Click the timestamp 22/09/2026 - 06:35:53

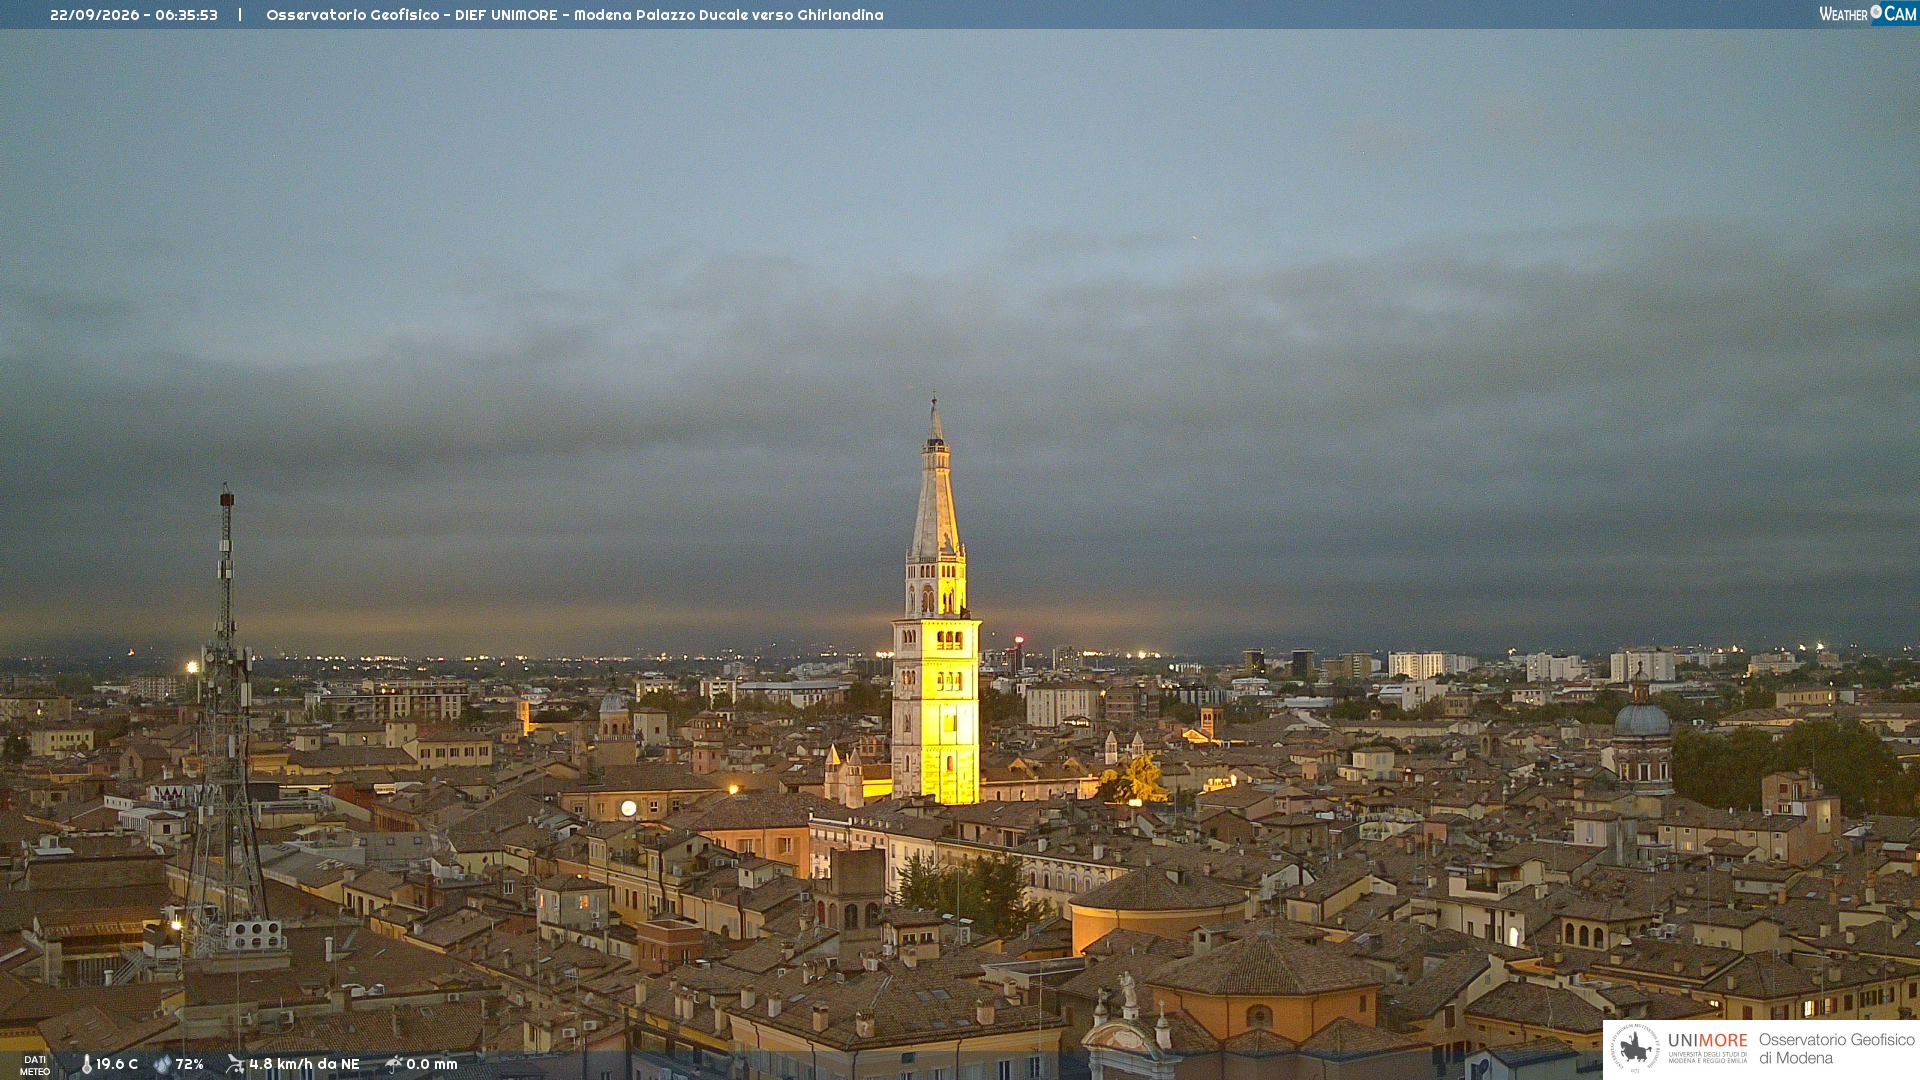click(134, 15)
